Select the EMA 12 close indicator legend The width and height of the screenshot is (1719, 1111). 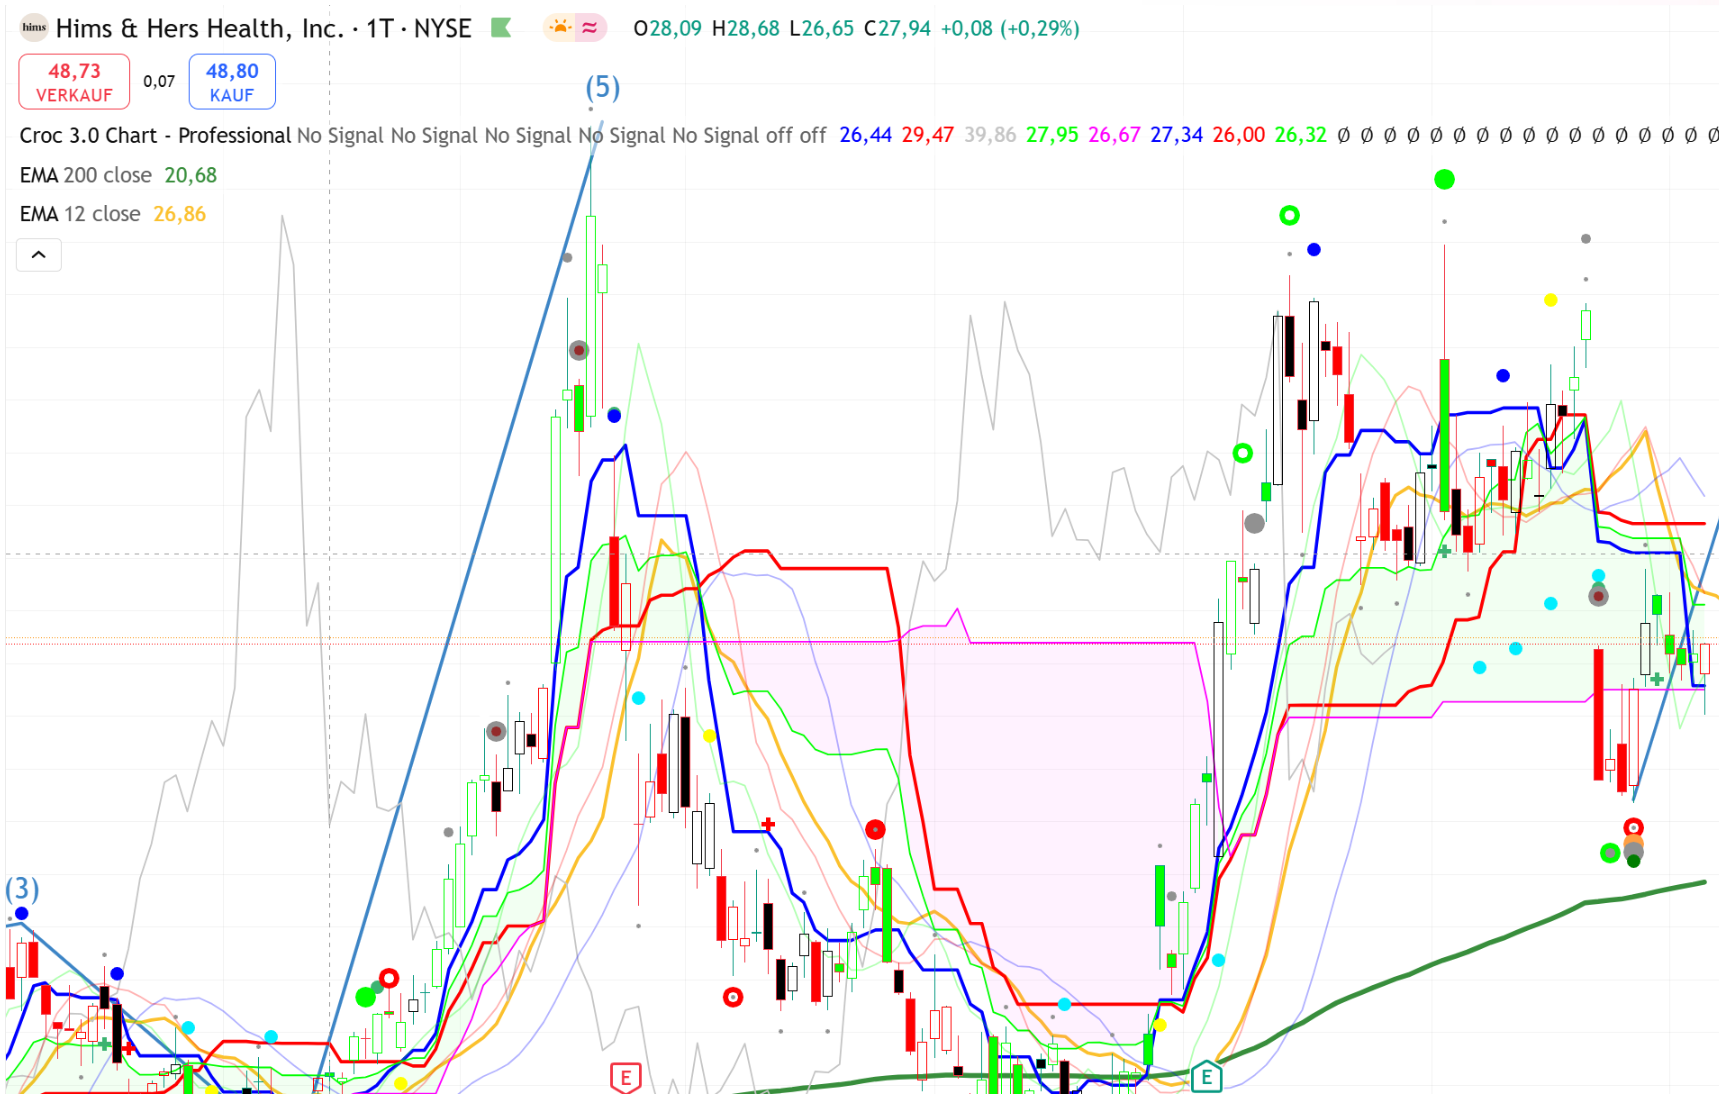[x=80, y=214]
